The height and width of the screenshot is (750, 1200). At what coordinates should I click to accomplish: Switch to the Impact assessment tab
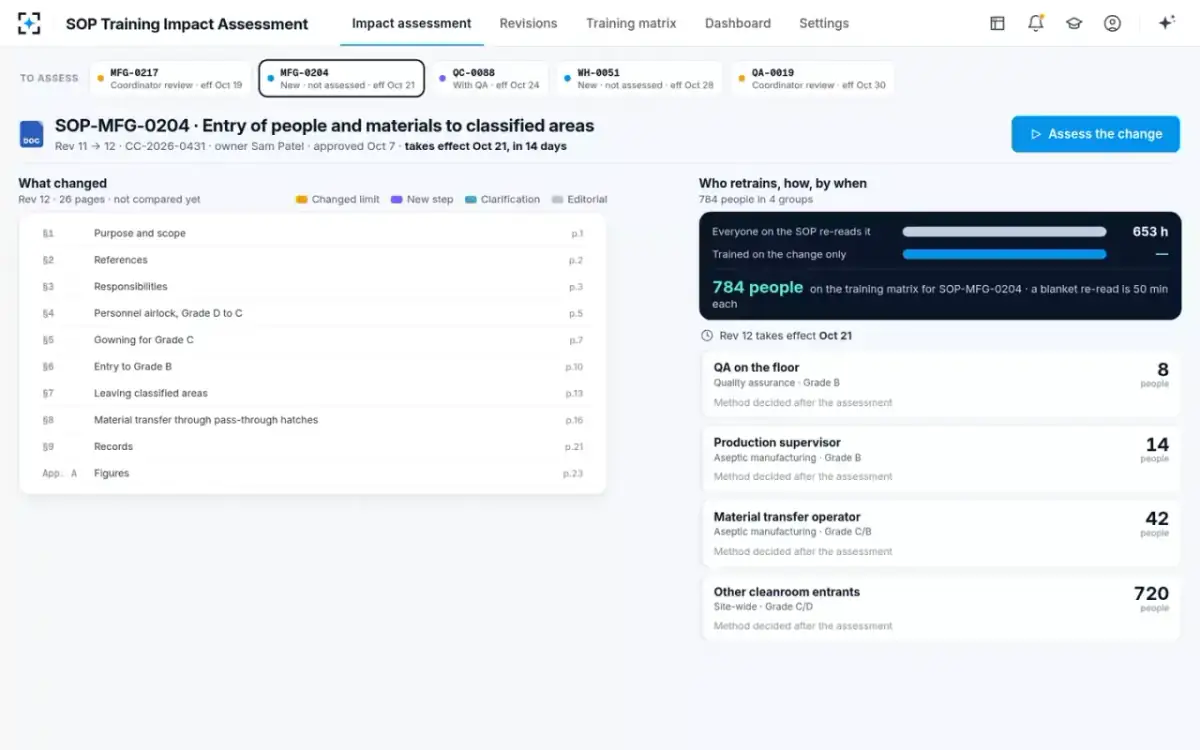pos(412,23)
